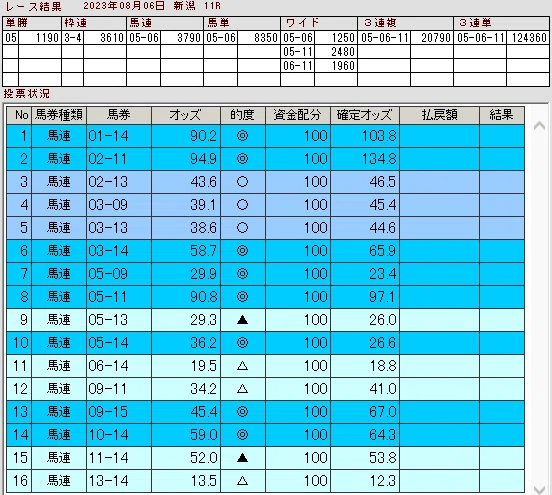Select ticket row 09-15
The height and width of the screenshot is (495, 552).
(x=265, y=412)
